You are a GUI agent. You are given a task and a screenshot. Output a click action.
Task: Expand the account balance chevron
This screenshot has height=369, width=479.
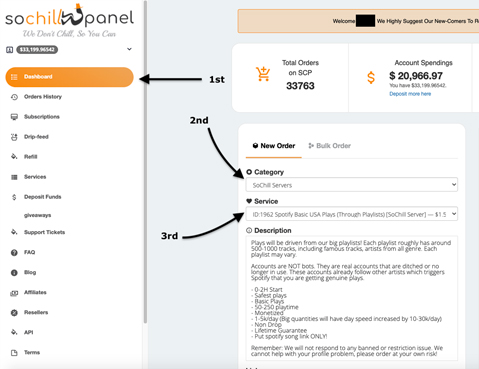point(129,49)
